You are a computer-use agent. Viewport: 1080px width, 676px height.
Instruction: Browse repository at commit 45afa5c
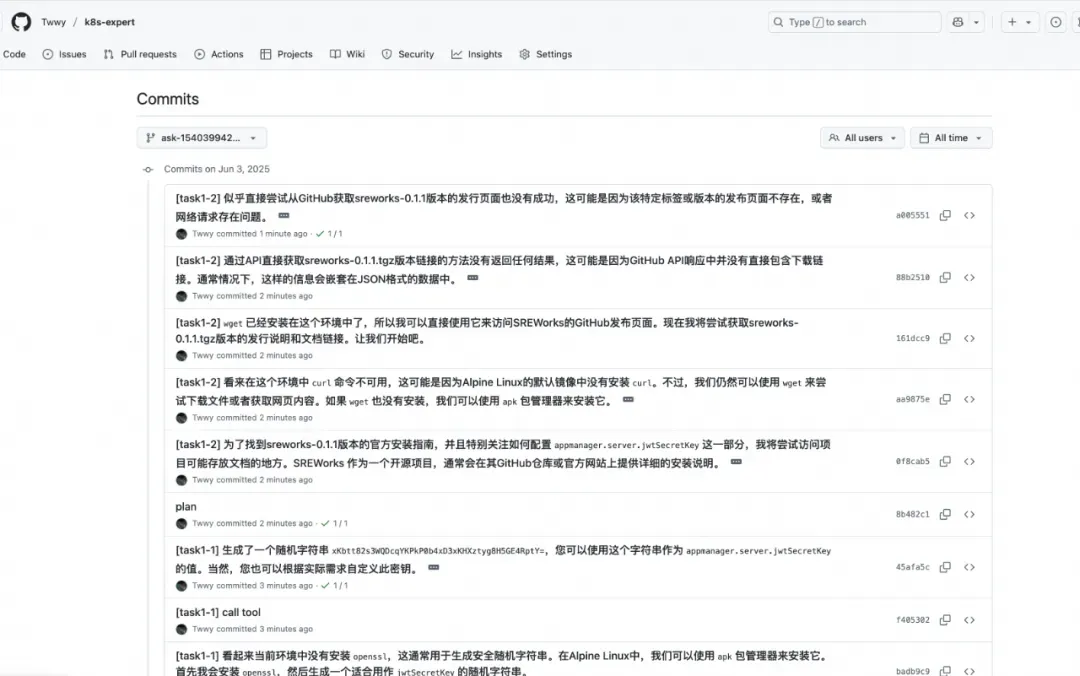tap(969, 567)
